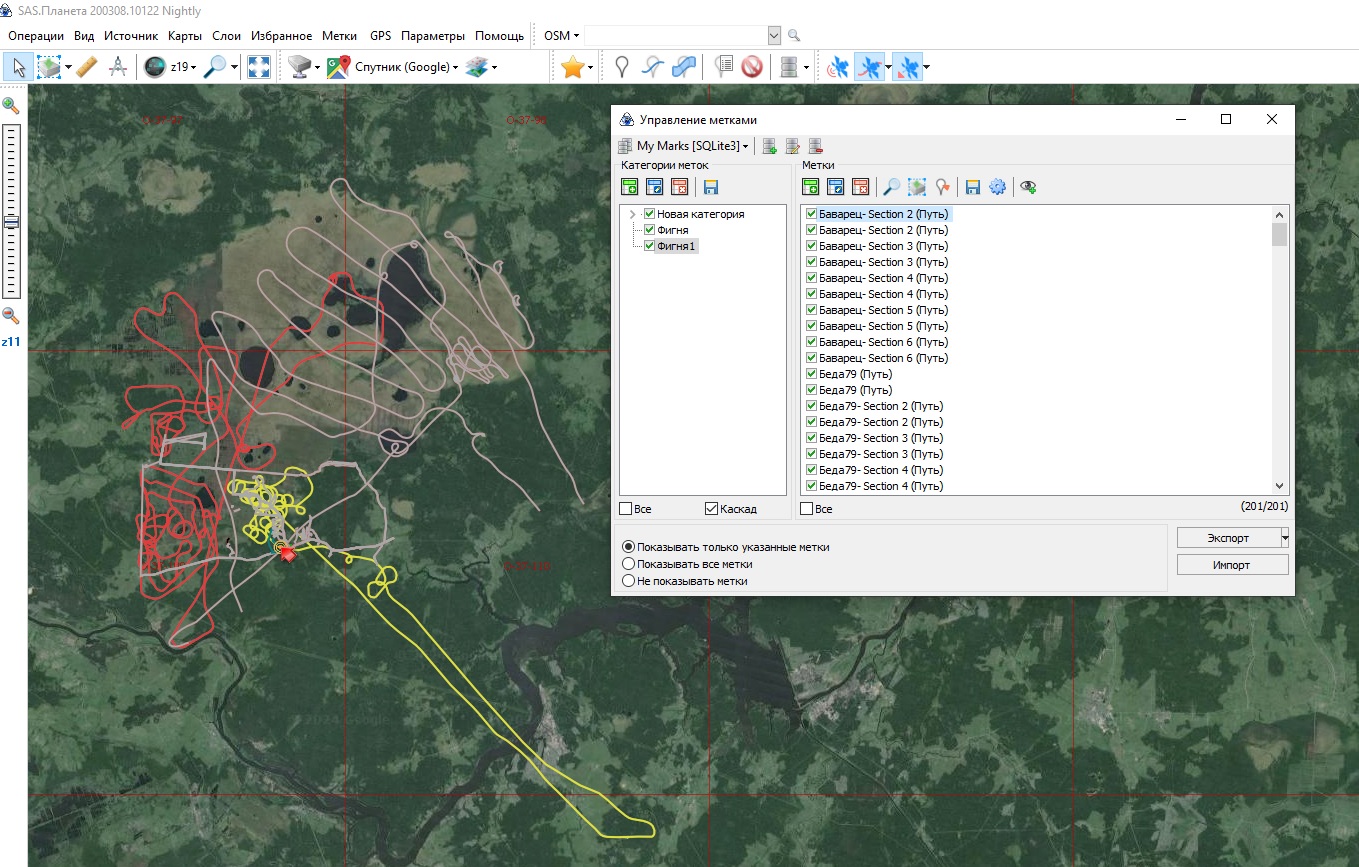Click the zoom in magnifier on left sidebar

tap(11, 105)
